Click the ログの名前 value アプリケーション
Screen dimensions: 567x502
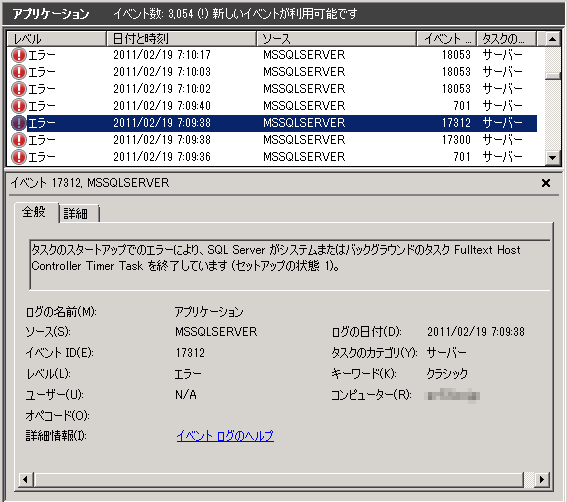coord(209,312)
